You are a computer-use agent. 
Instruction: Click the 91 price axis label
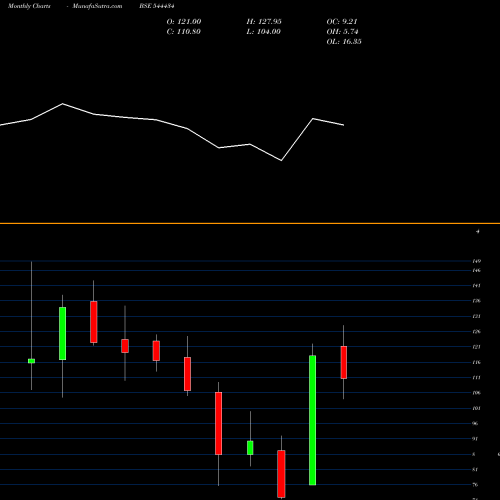[475, 439]
